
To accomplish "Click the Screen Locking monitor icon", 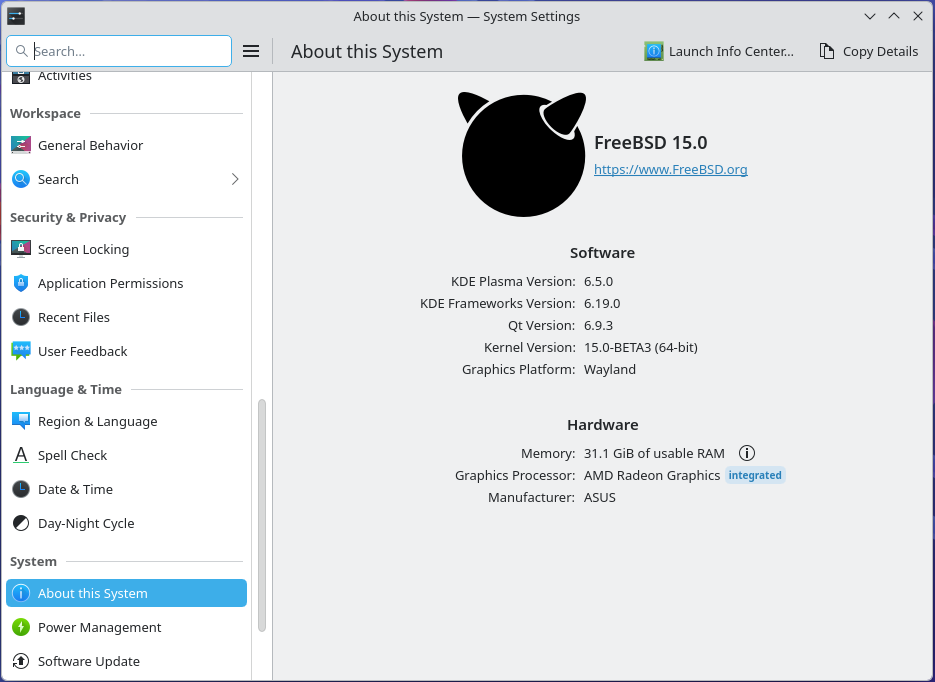I will click(21, 249).
